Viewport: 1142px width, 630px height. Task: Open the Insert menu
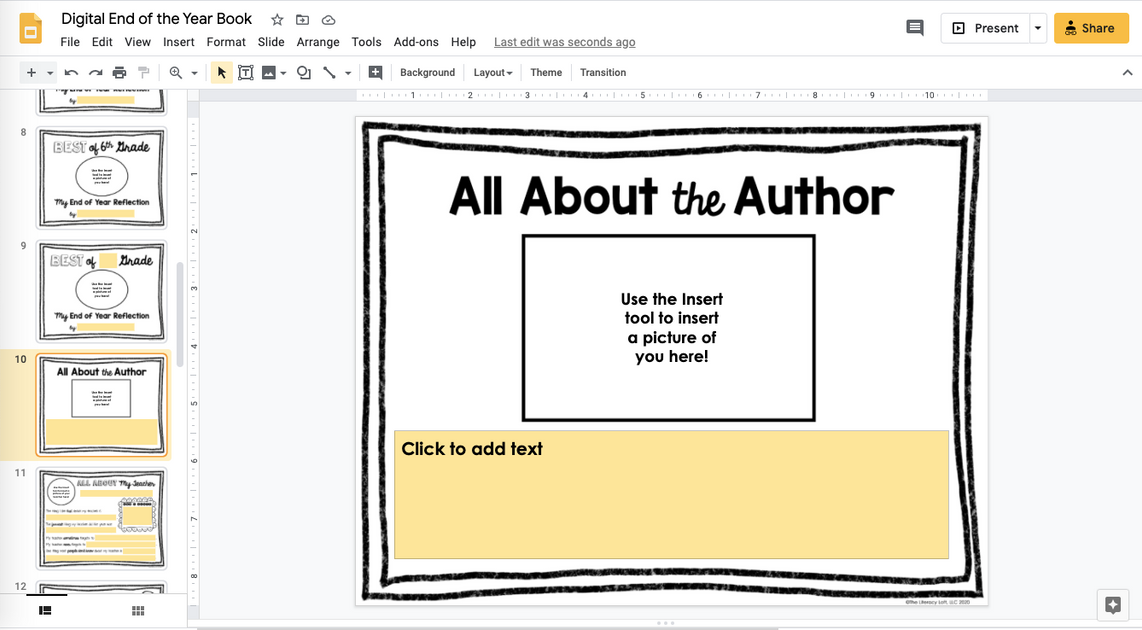coord(178,42)
